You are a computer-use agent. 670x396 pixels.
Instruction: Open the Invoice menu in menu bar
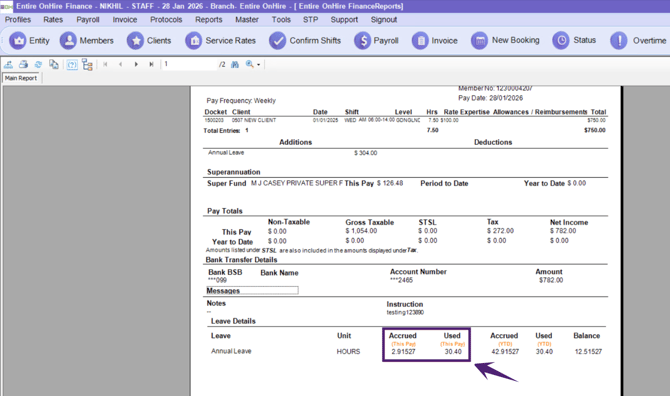click(x=125, y=20)
